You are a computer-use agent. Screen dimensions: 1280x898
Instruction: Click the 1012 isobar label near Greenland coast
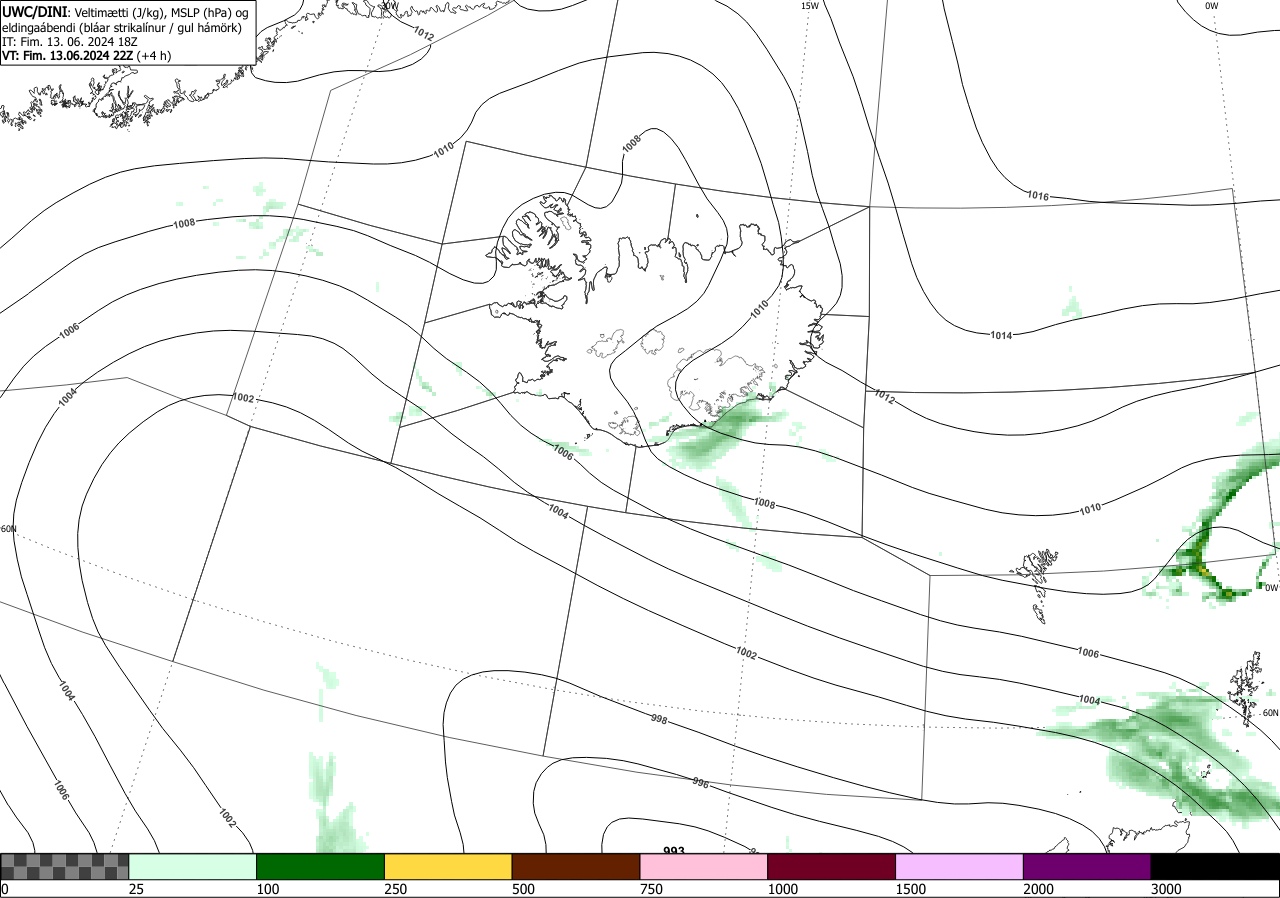coord(423,33)
